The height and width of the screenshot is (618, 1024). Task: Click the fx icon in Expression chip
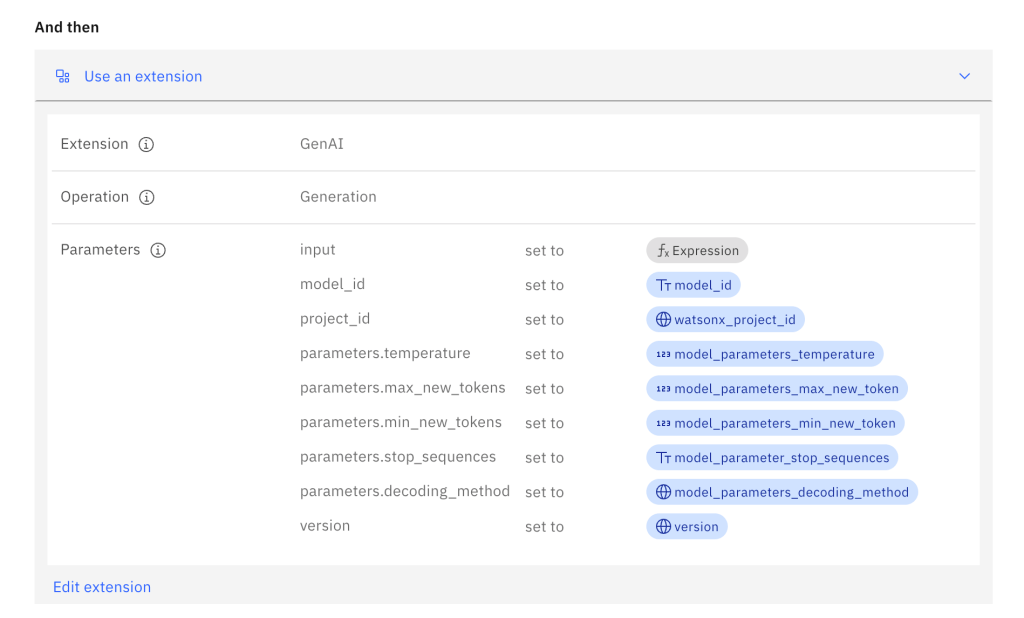(662, 251)
